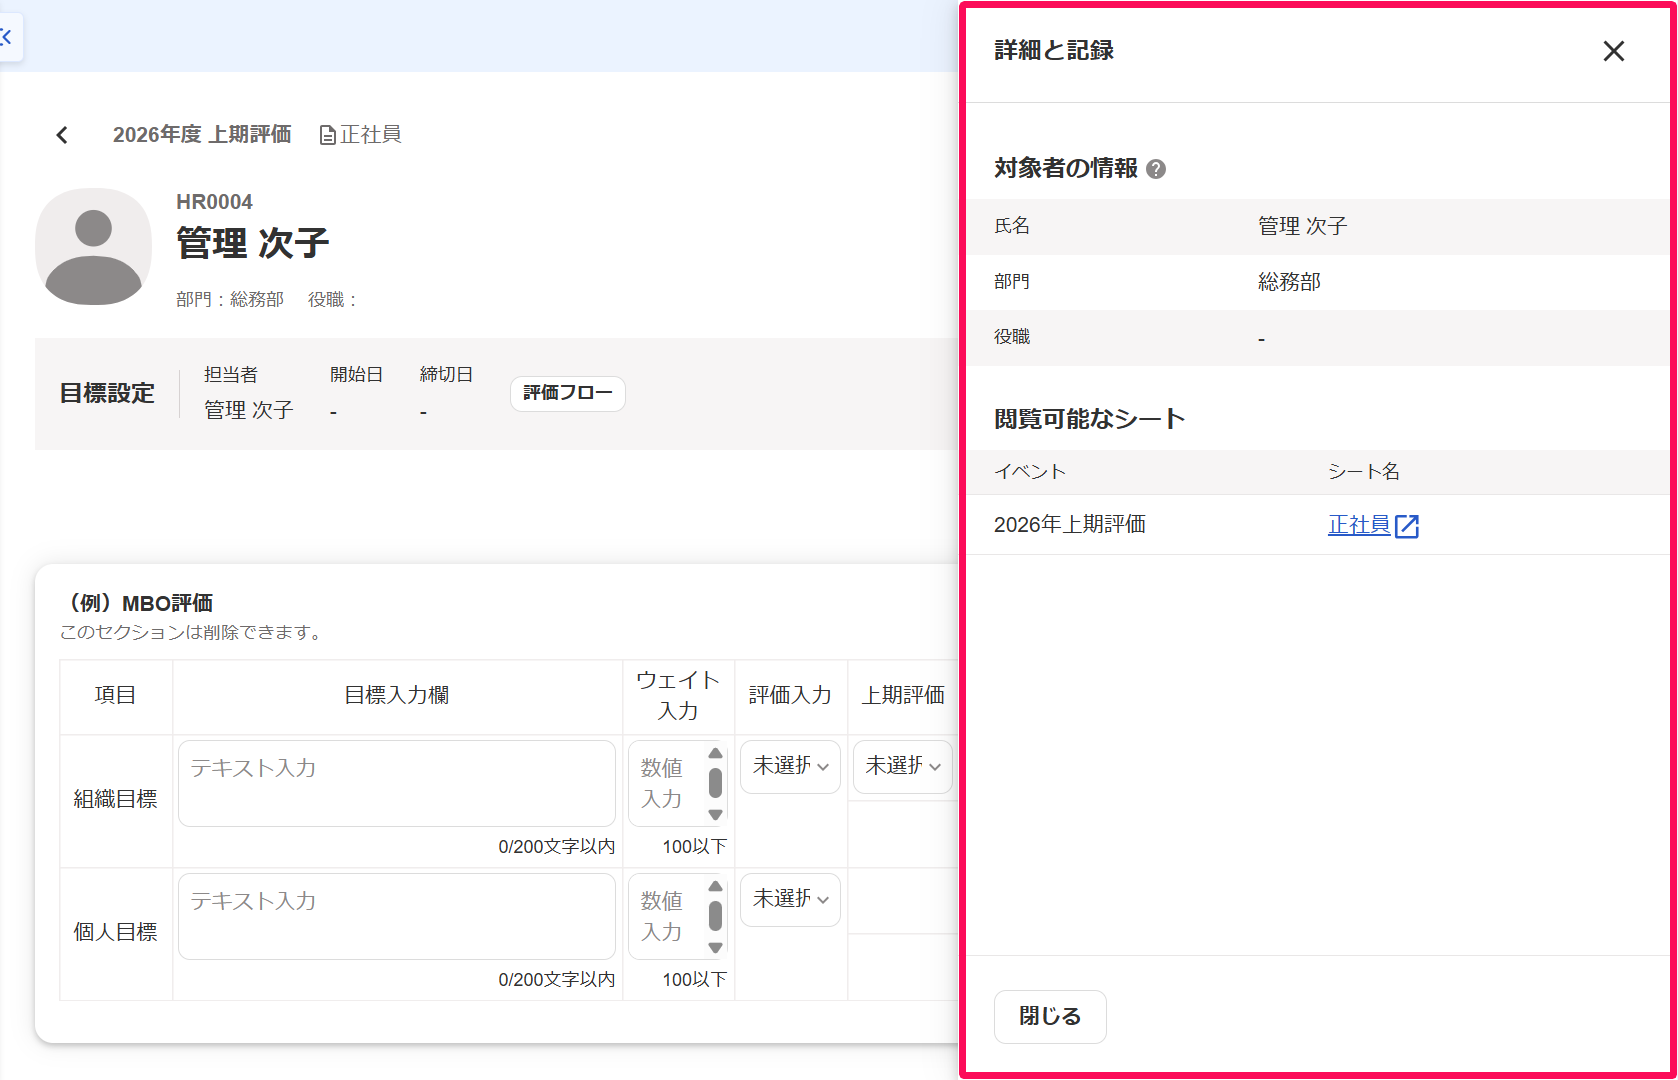Open 組織目標 上期評価 未選択 dropdown
Screen dimensions: 1678x1080
pyautogui.click(x=902, y=767)
